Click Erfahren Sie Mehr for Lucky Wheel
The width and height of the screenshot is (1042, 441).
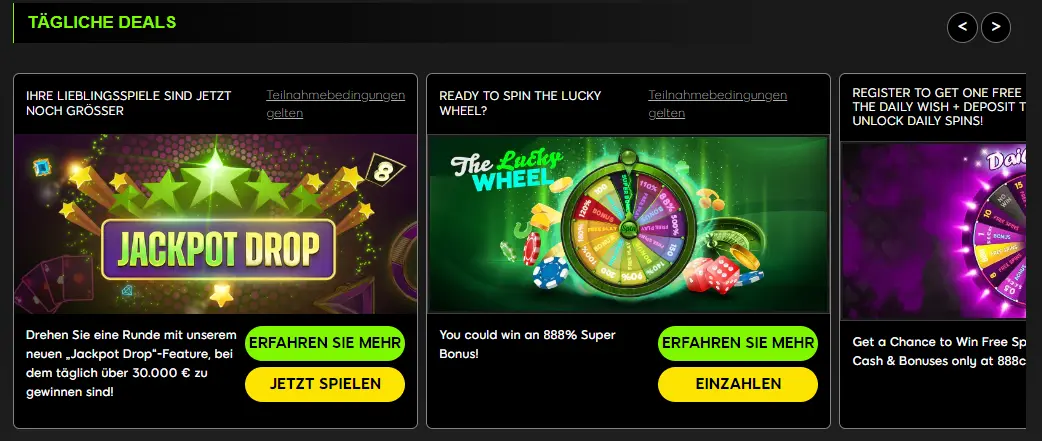tap(738, 343)
